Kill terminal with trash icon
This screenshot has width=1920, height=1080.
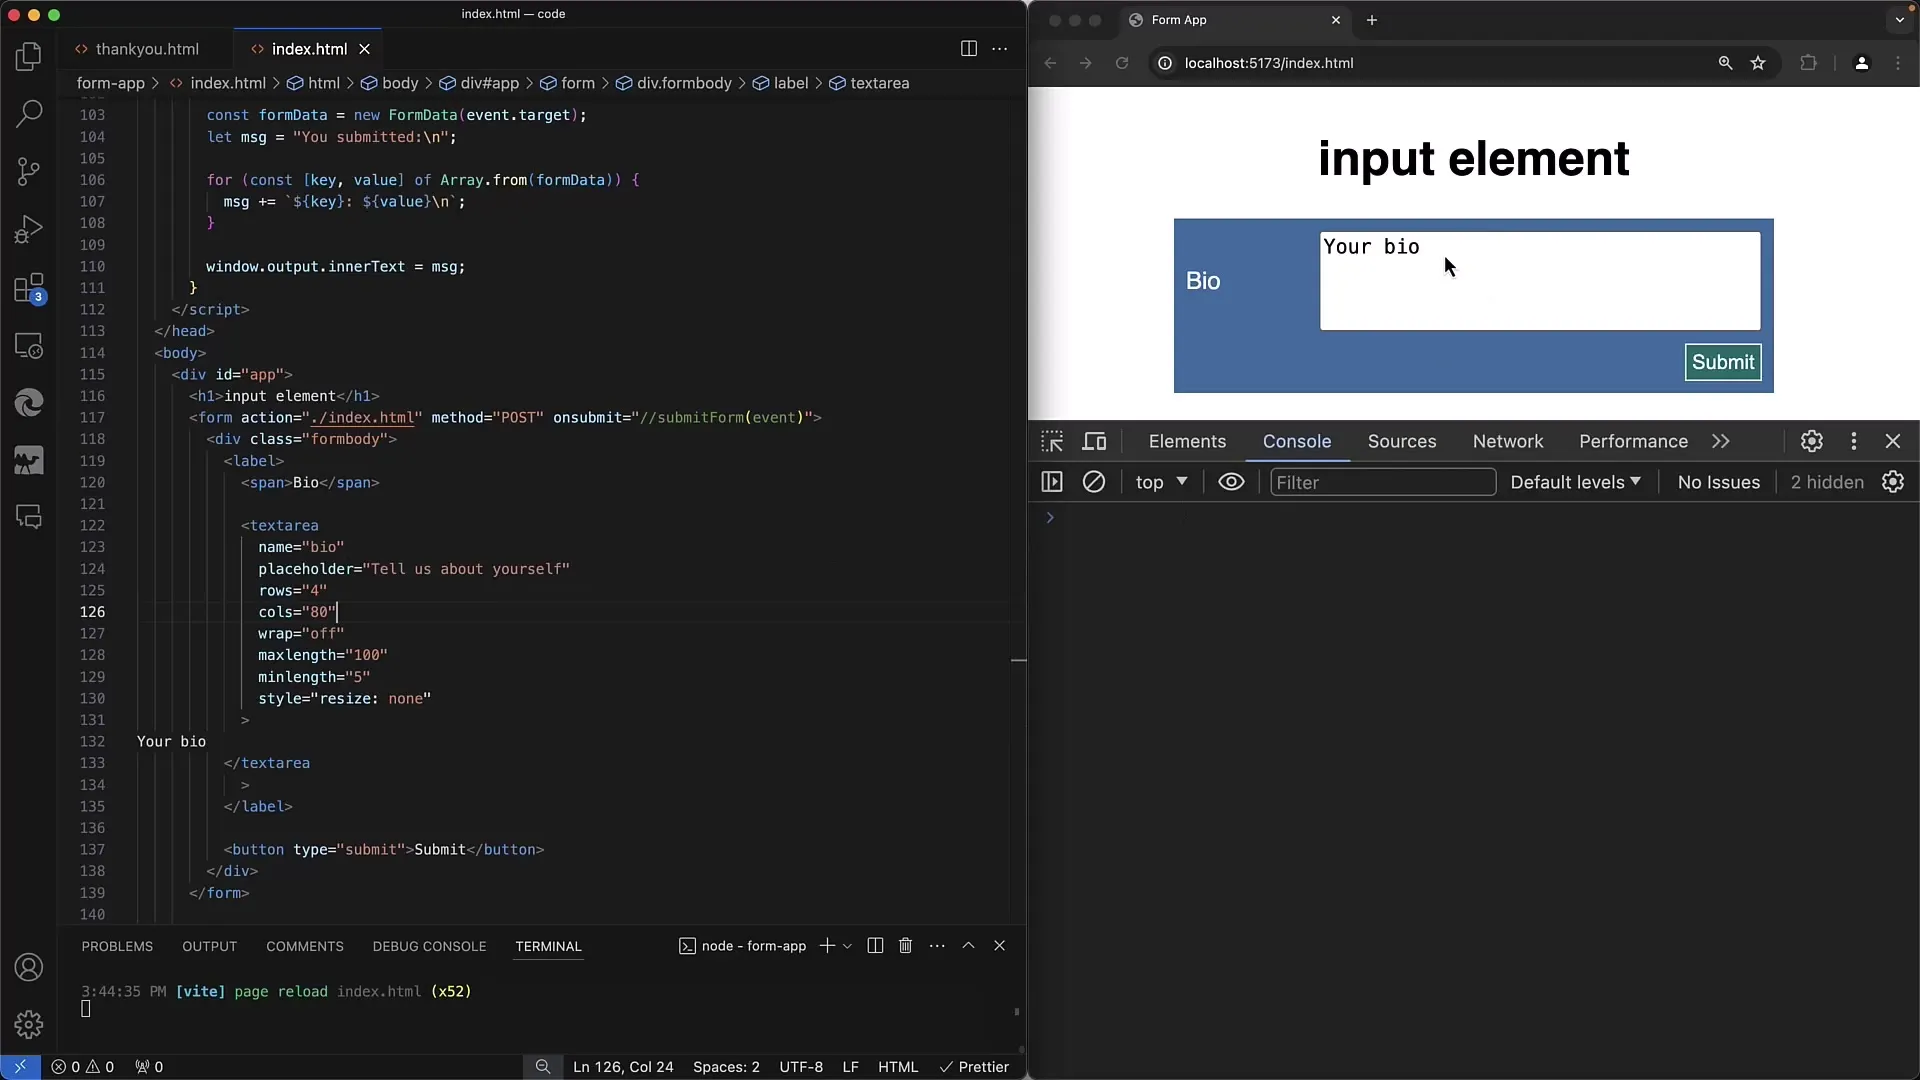905,946
